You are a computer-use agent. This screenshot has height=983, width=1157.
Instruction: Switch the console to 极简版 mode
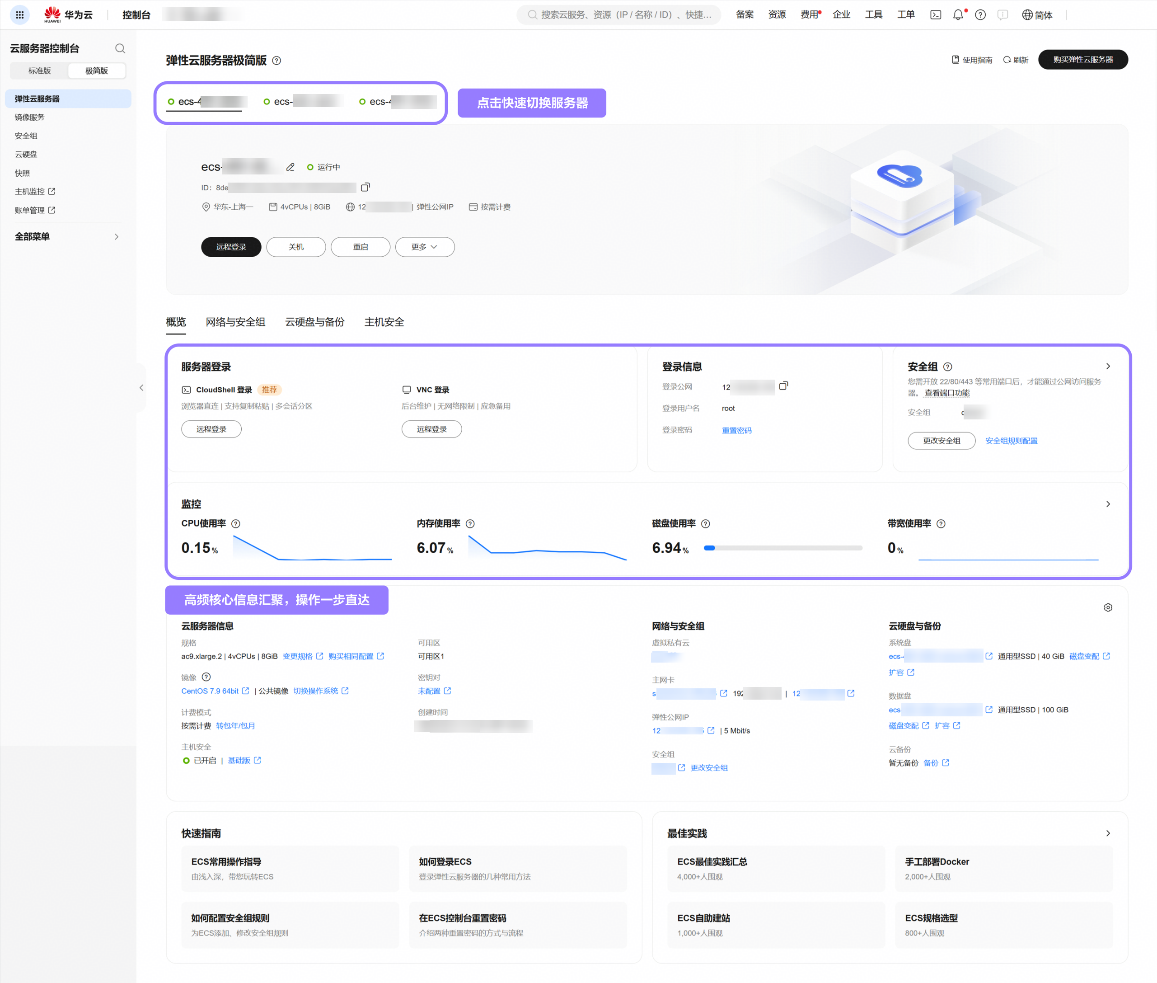97,71
